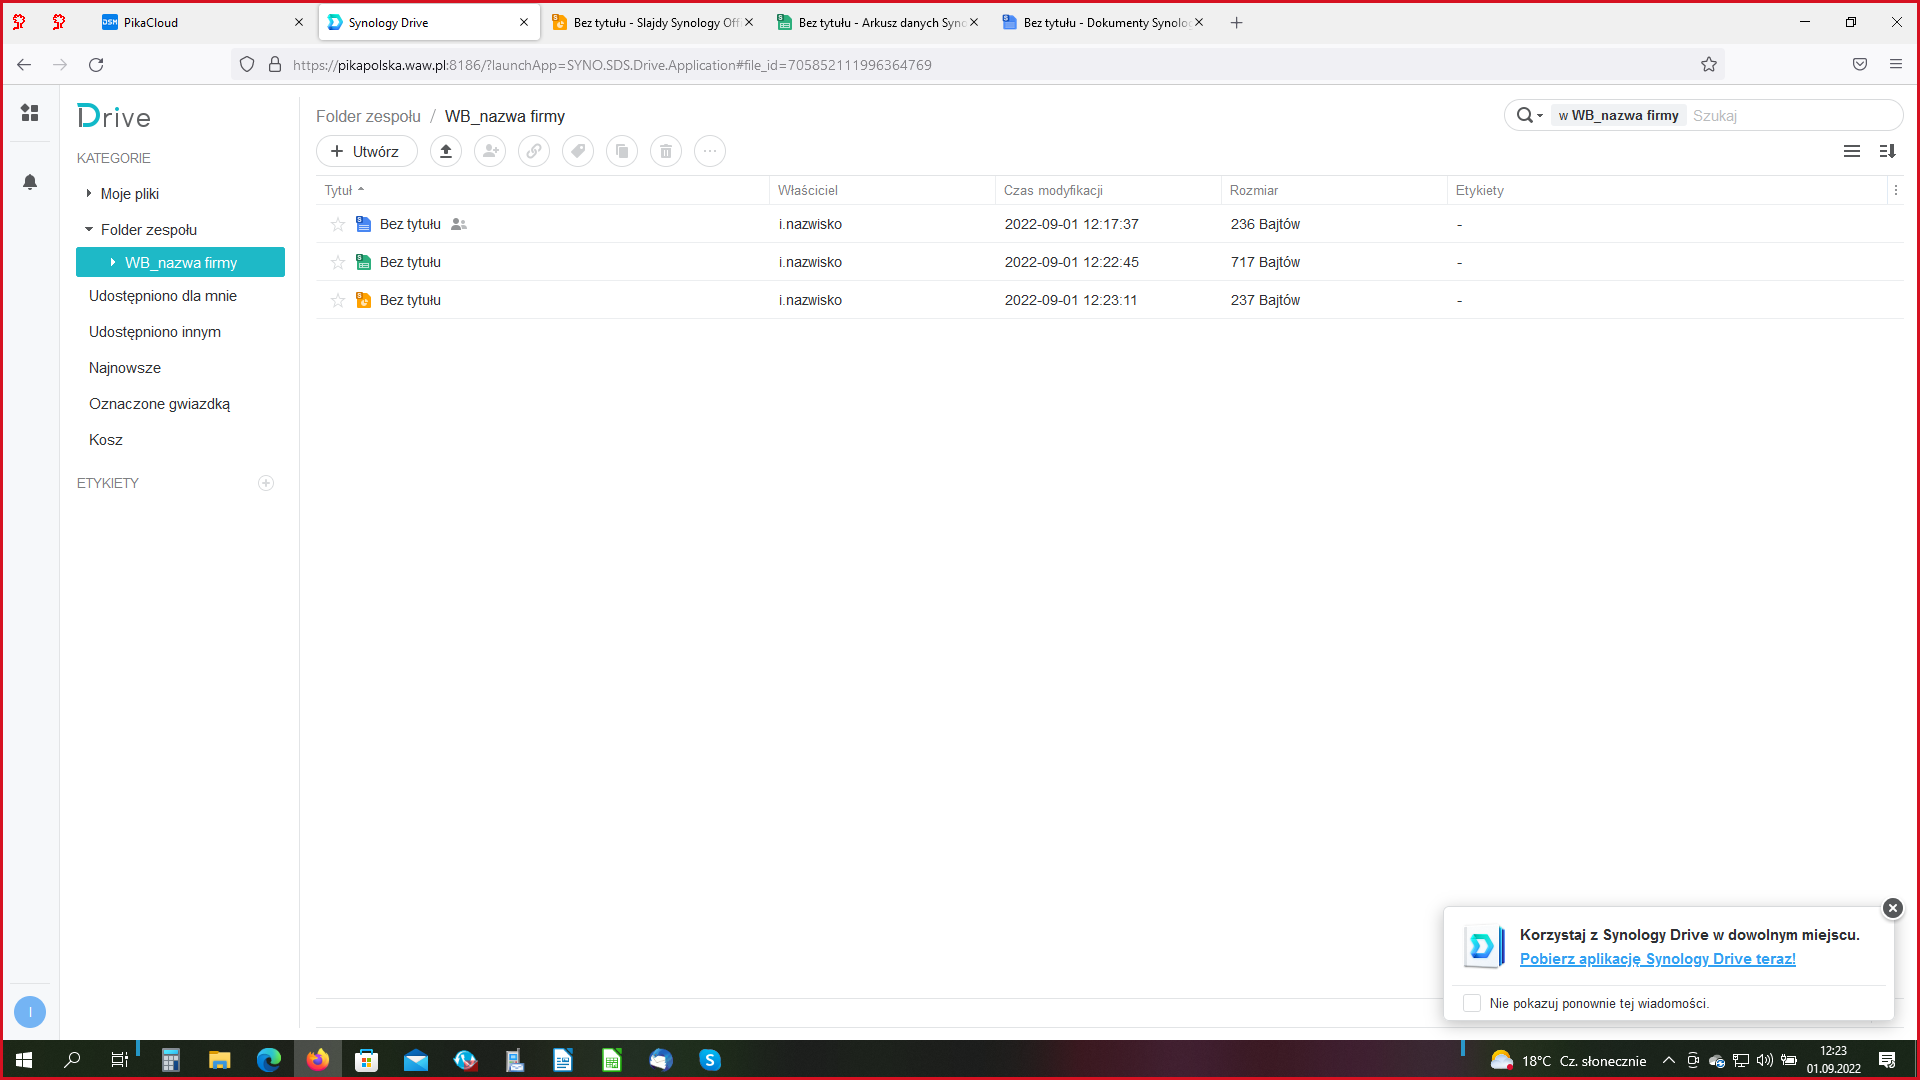Open Najnowsze category
The width and height of the screenshot is (1920, 1080).
point(125,368)
